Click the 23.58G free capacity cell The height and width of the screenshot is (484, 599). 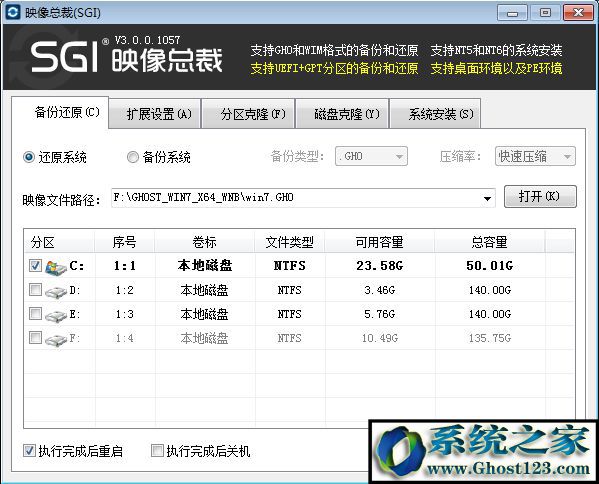(x=379, y=265)
